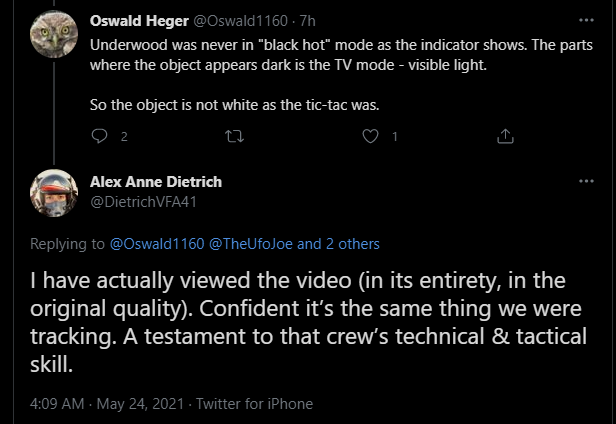
Task: Open the share icon on Oswald's tweet
Action: [x=506, y=136]
